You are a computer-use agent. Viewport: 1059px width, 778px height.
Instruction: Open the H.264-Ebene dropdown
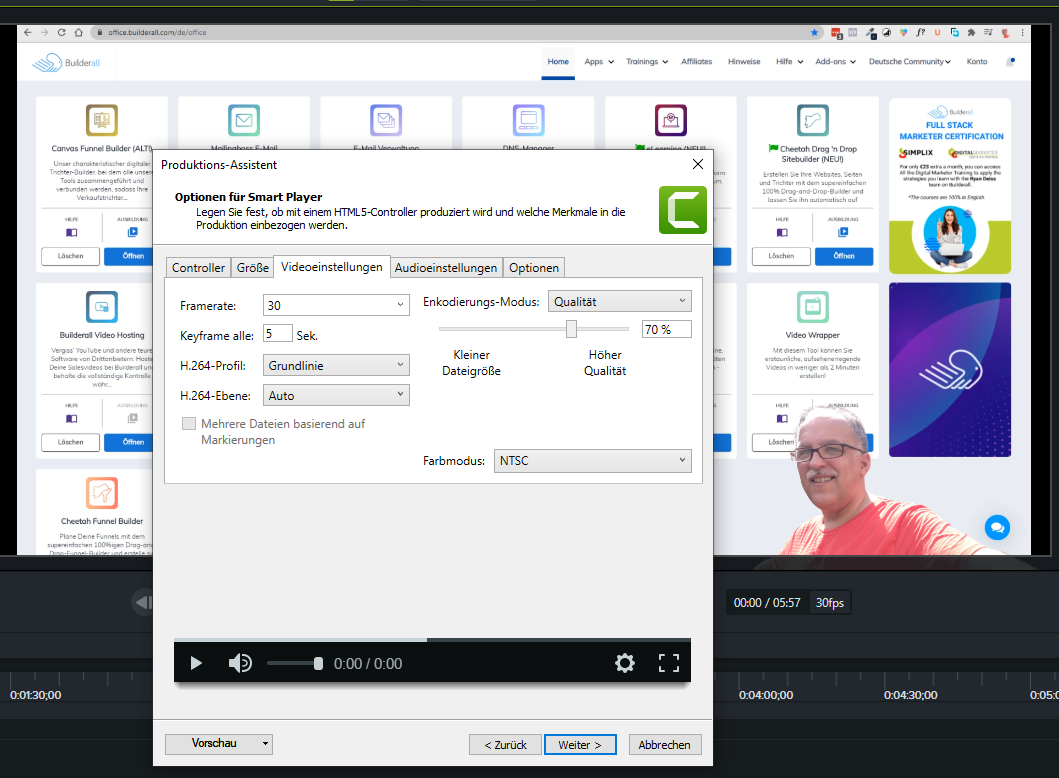(336, 395)
